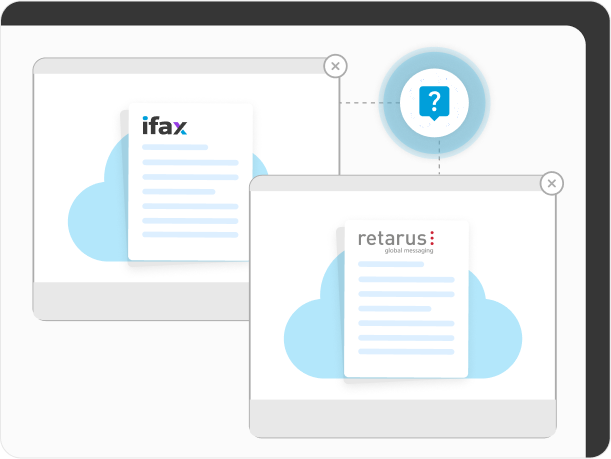The width and height of the screenshot is (611, 459).
Task: Click the blue question mark icon
Action: click(434, 103)
